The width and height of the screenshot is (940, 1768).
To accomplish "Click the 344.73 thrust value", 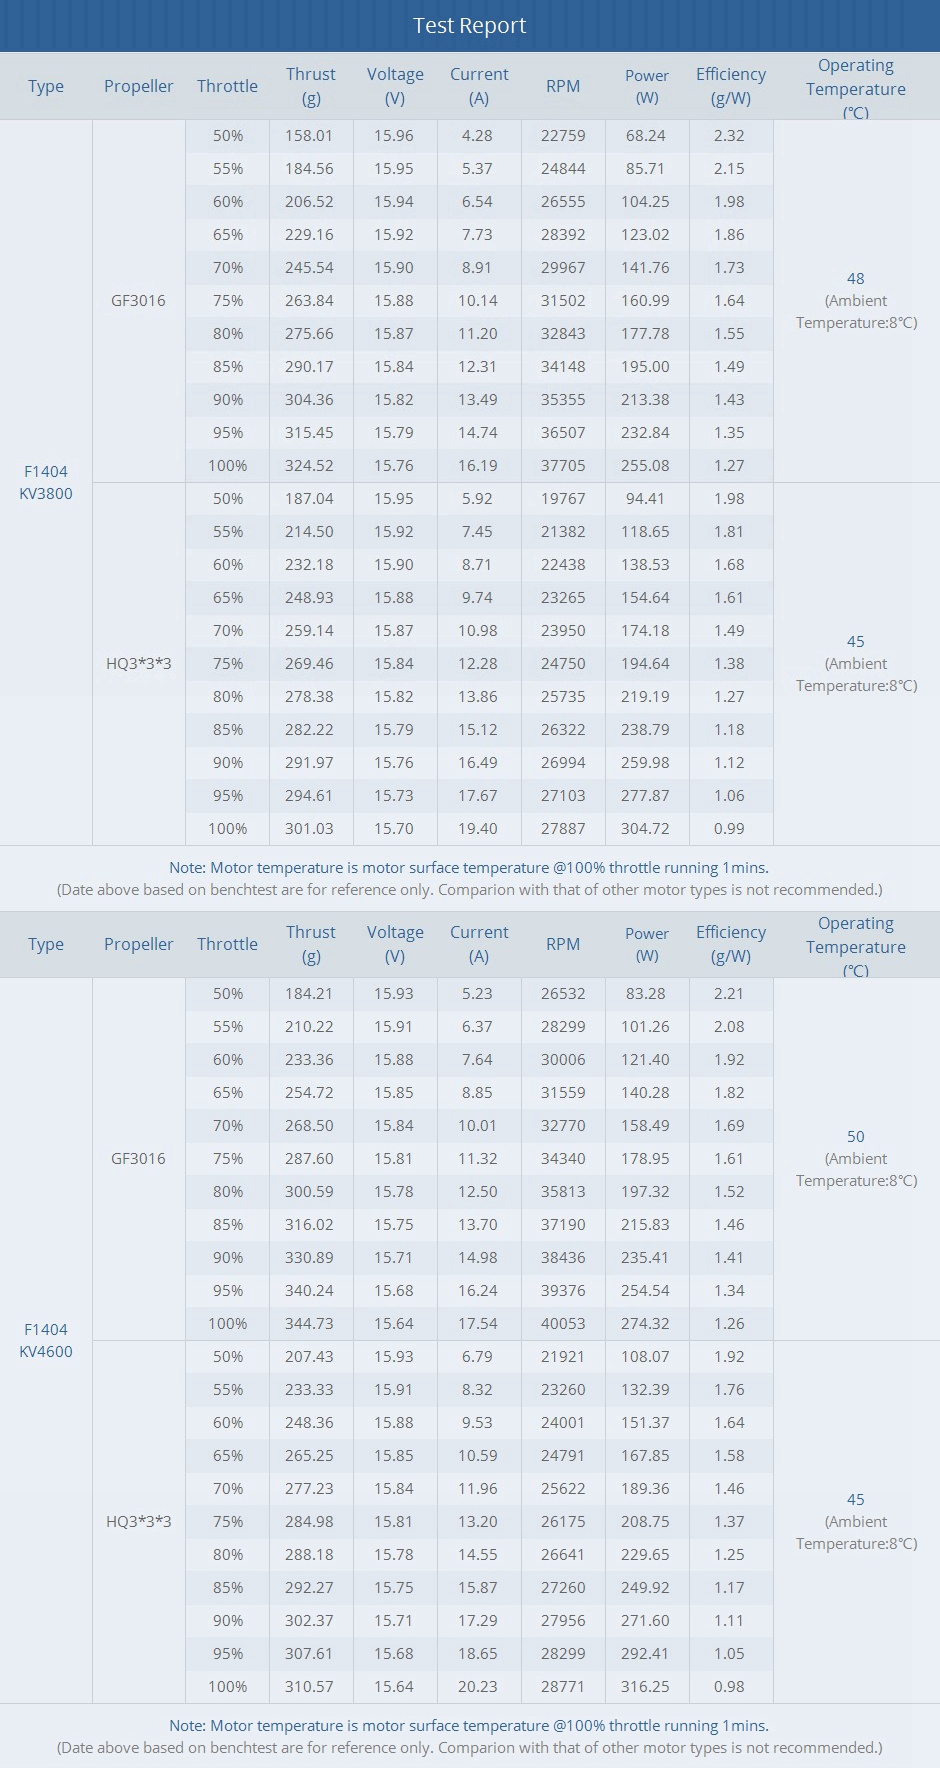I will click(309, 1324).
